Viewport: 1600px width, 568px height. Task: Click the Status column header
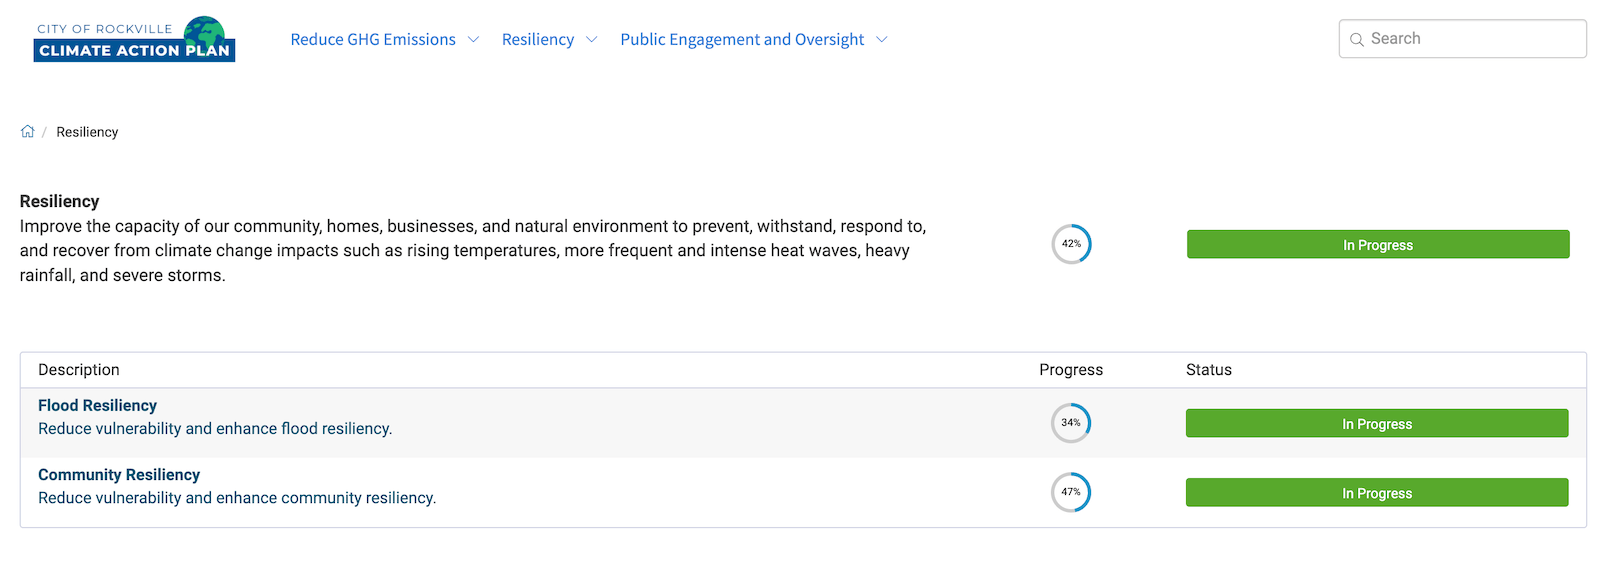click(1209, 370)
